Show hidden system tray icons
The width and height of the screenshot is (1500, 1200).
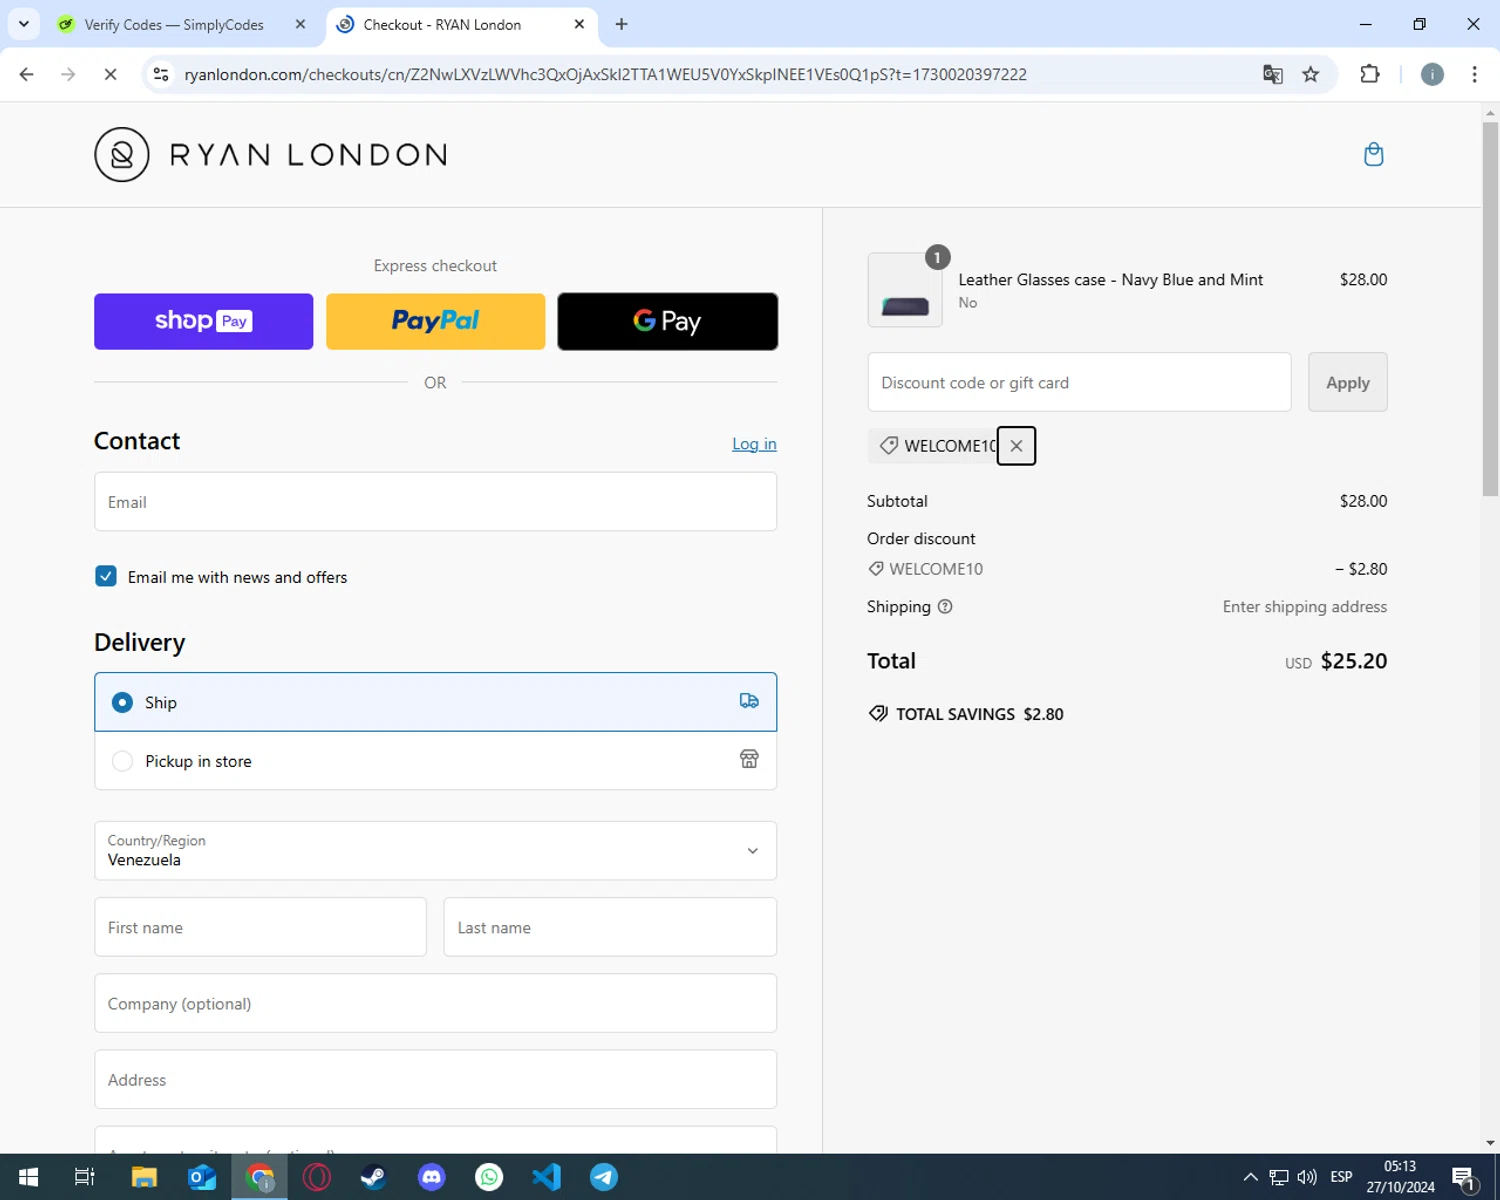1250,1177
